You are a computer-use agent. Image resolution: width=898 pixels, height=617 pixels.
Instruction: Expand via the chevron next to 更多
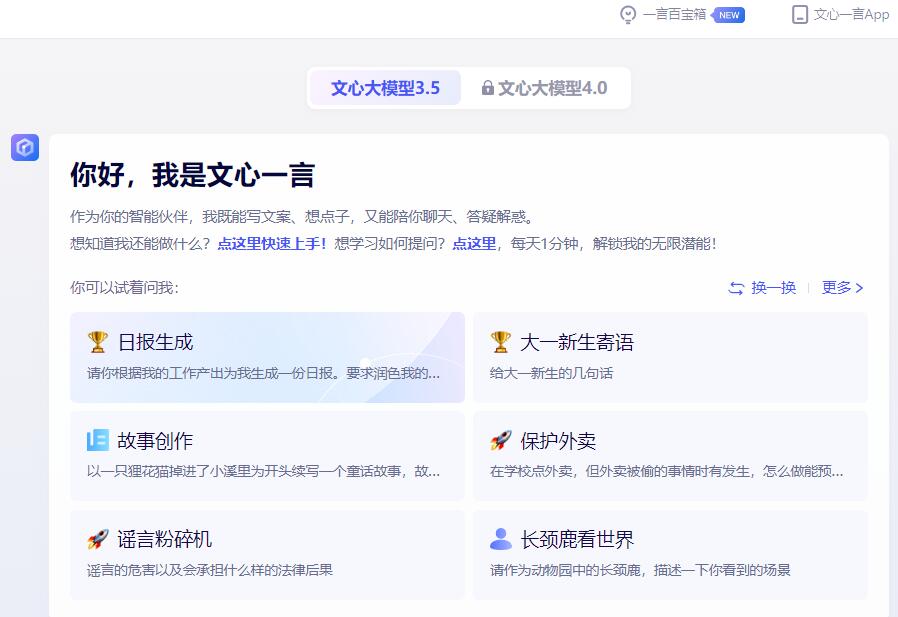click(x=859, y=288)
